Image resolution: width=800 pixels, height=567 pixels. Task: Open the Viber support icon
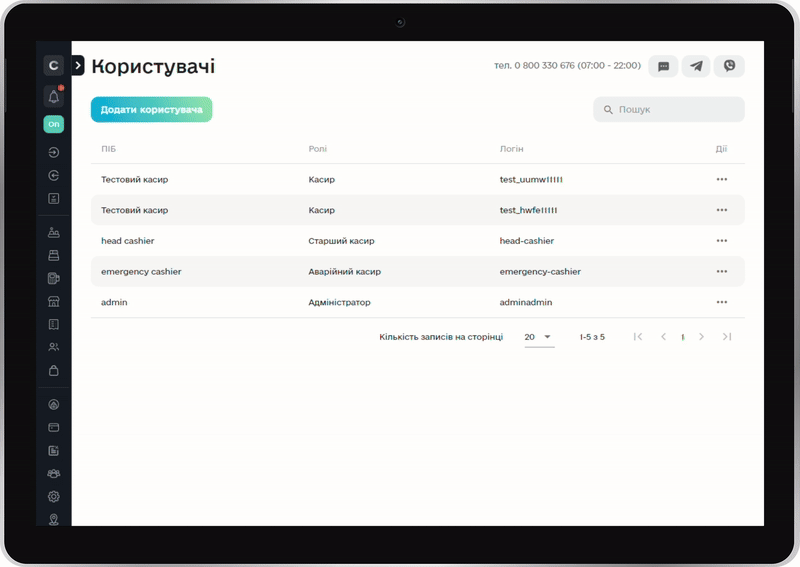(x=729, y=66)
